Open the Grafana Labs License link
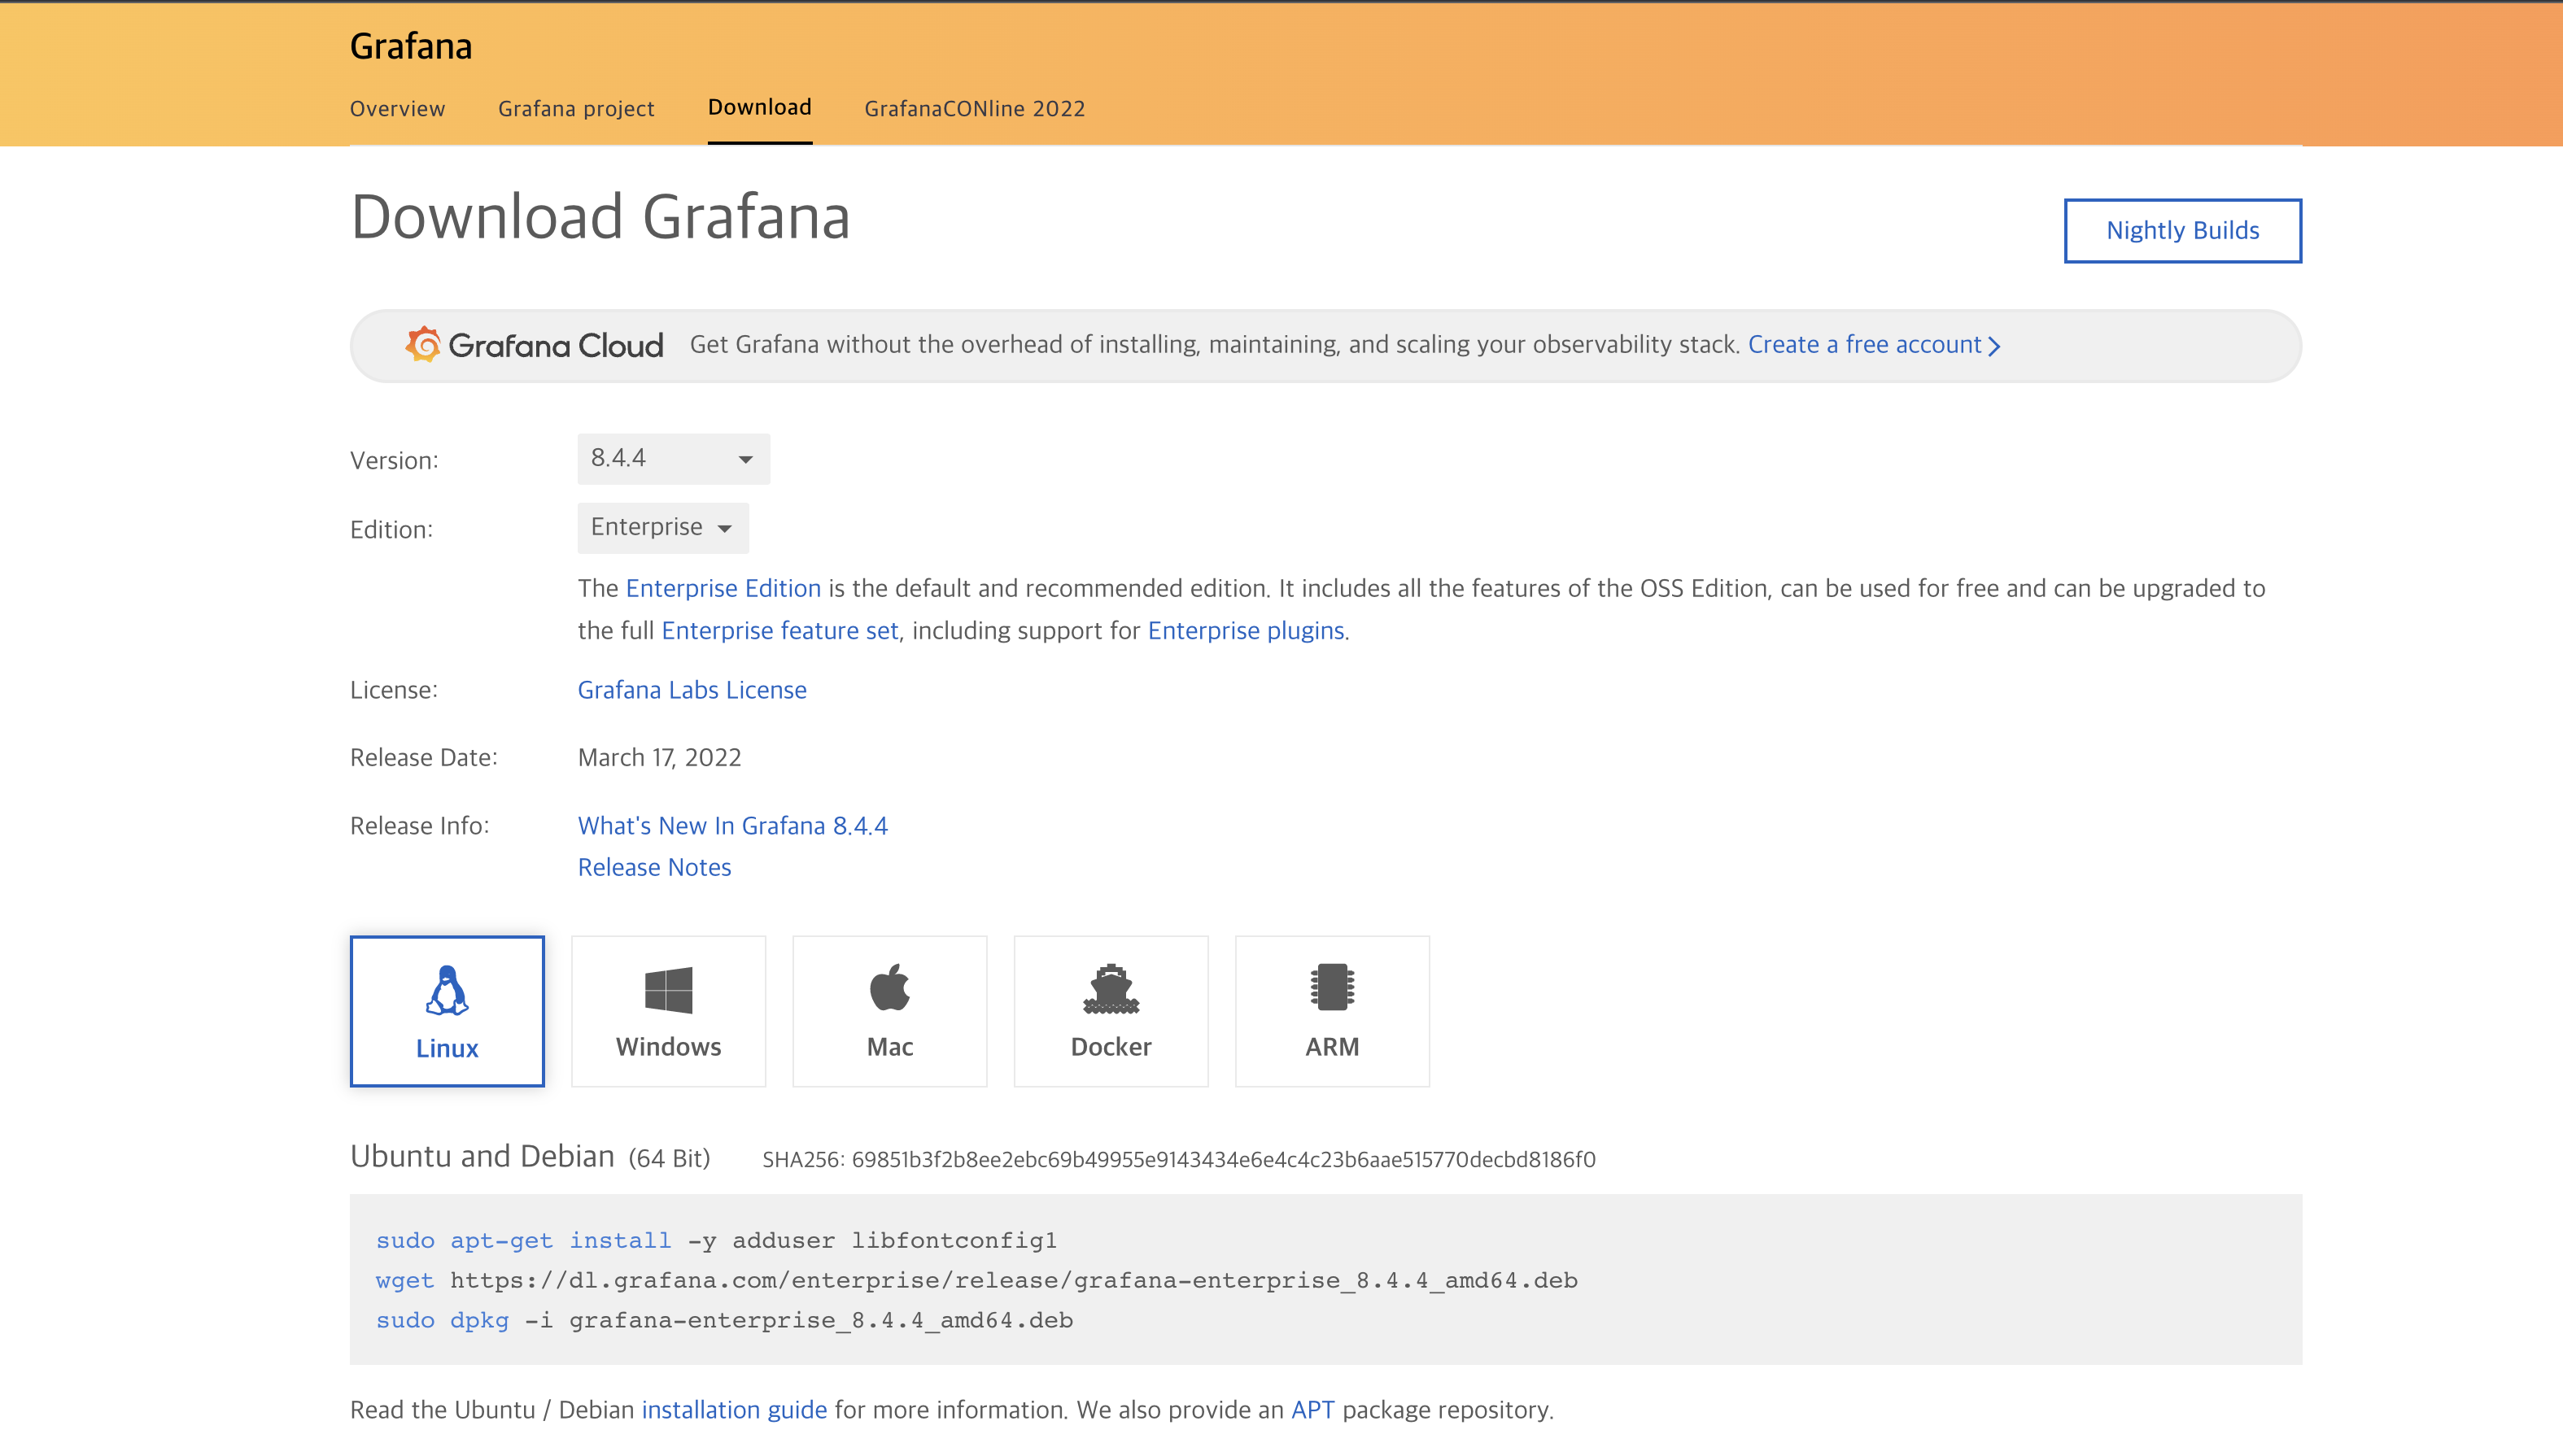The width and height of the screenshot is (2563, 1456). tap(692, 690)
